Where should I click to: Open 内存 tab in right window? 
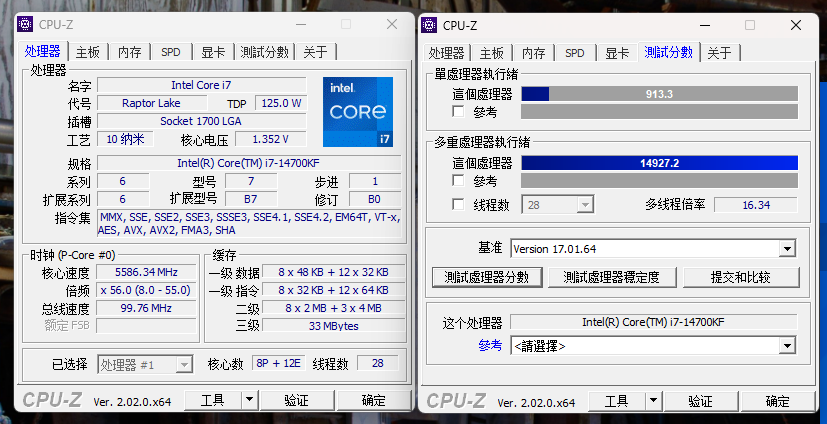[x=534, y=53]
